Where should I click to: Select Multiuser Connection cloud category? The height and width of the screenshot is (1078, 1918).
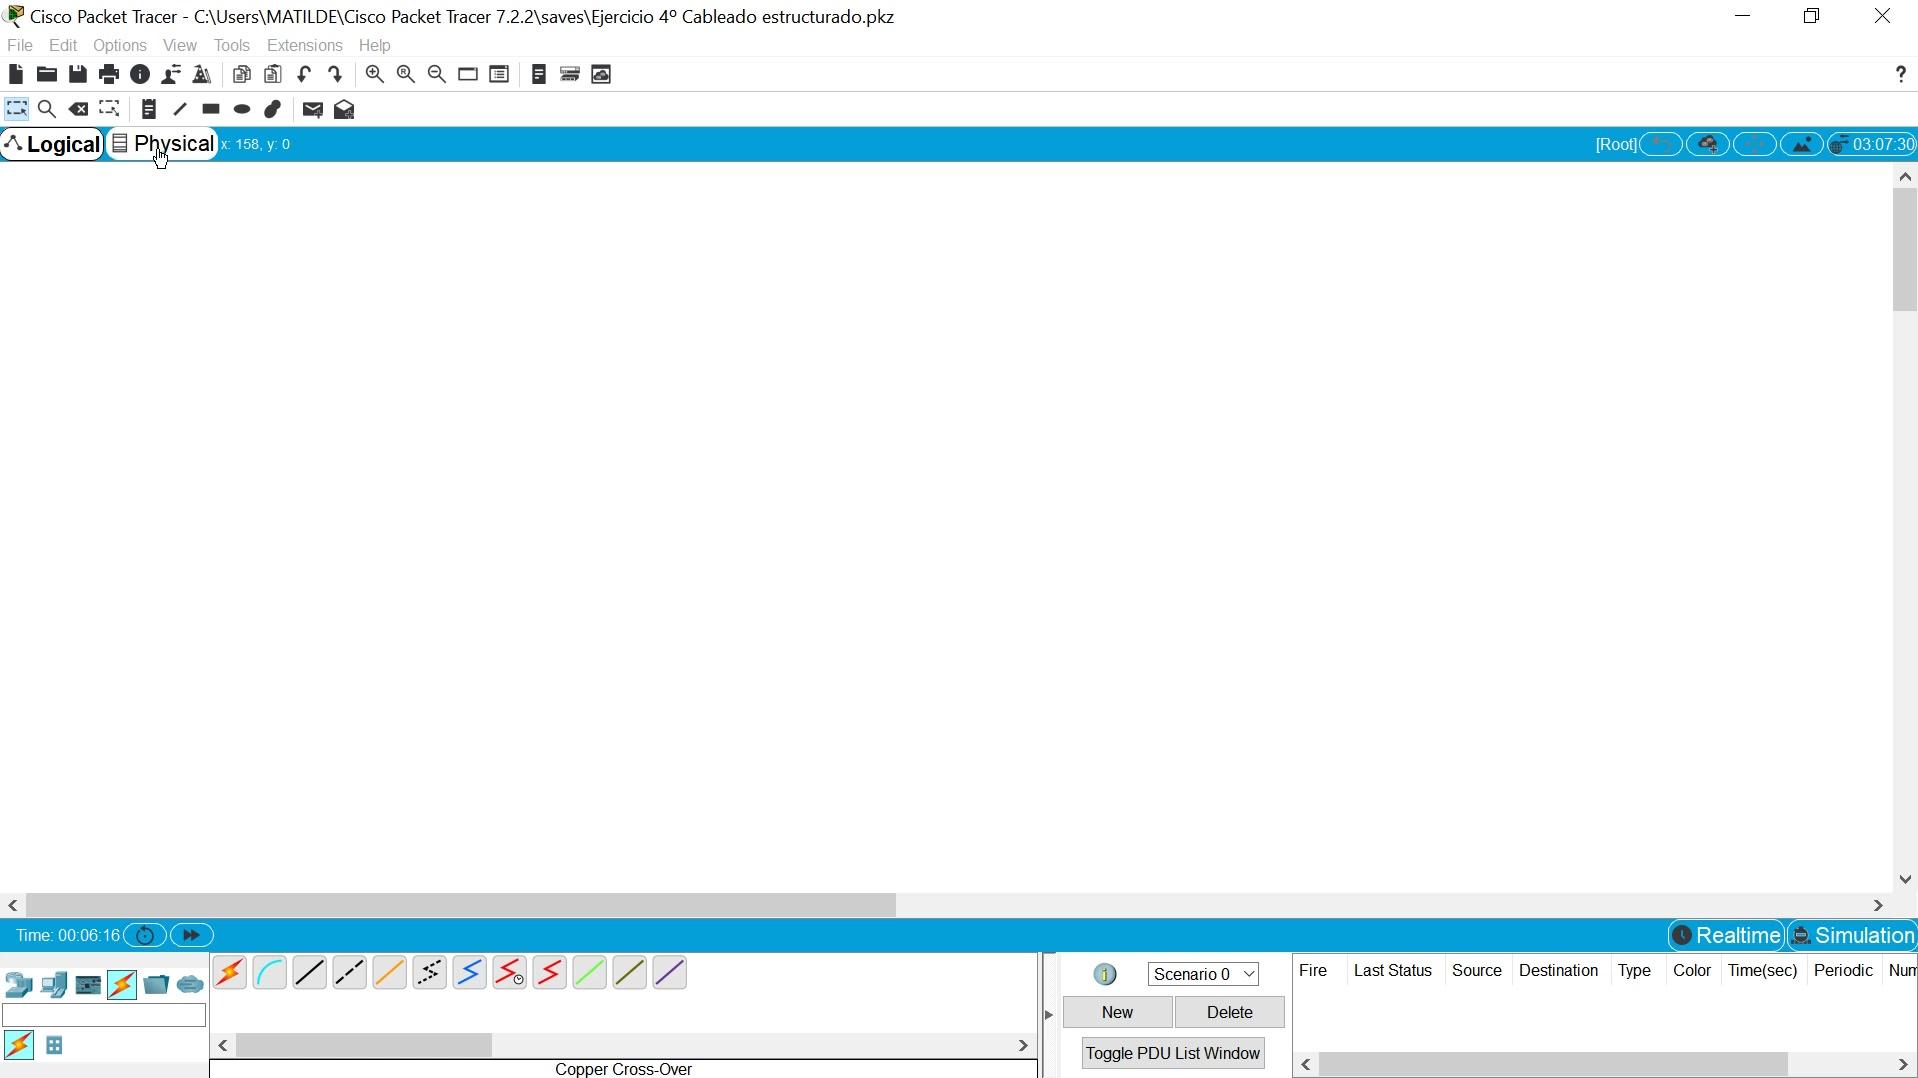[x=191, y=985]
